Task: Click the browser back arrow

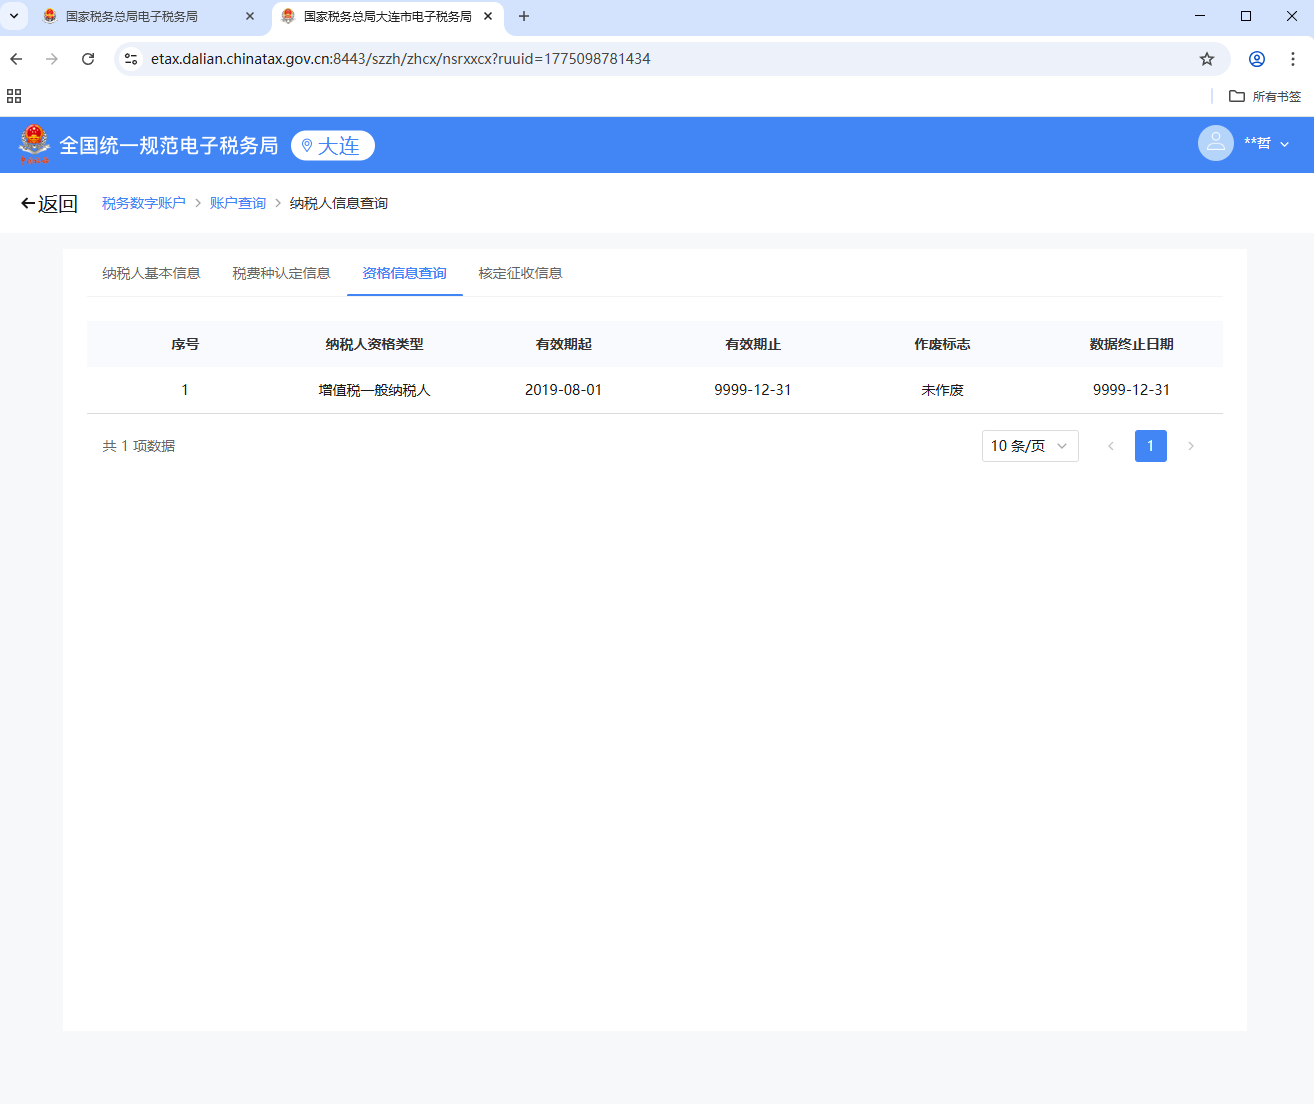Action: tap(17, 59)
